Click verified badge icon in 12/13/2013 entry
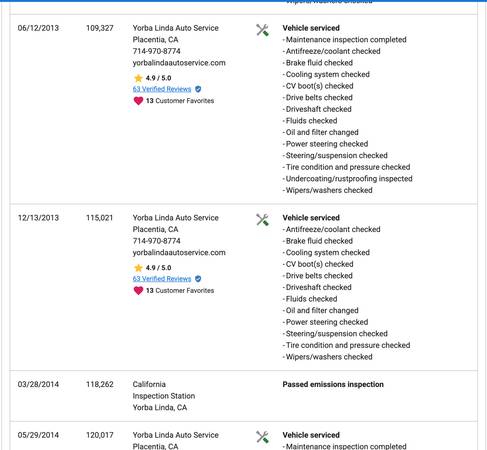Screen dimensions: 487x450 pos(198,279)
